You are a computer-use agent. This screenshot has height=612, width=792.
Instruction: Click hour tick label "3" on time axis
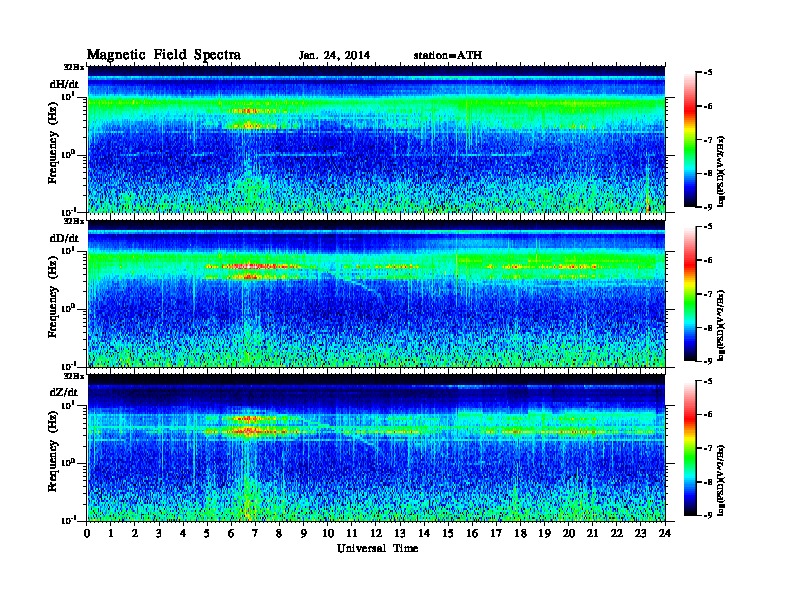(x=159, y=533)
